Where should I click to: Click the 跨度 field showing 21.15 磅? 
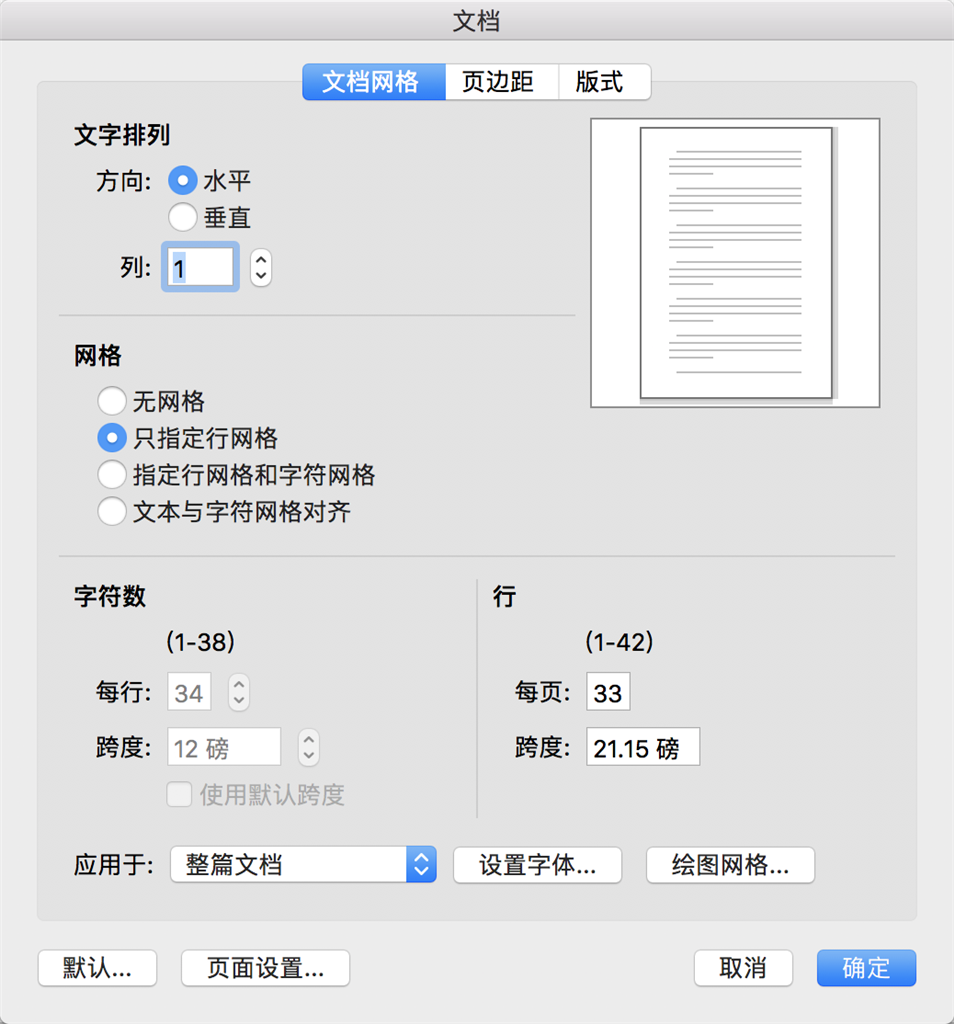pos(642,747)
